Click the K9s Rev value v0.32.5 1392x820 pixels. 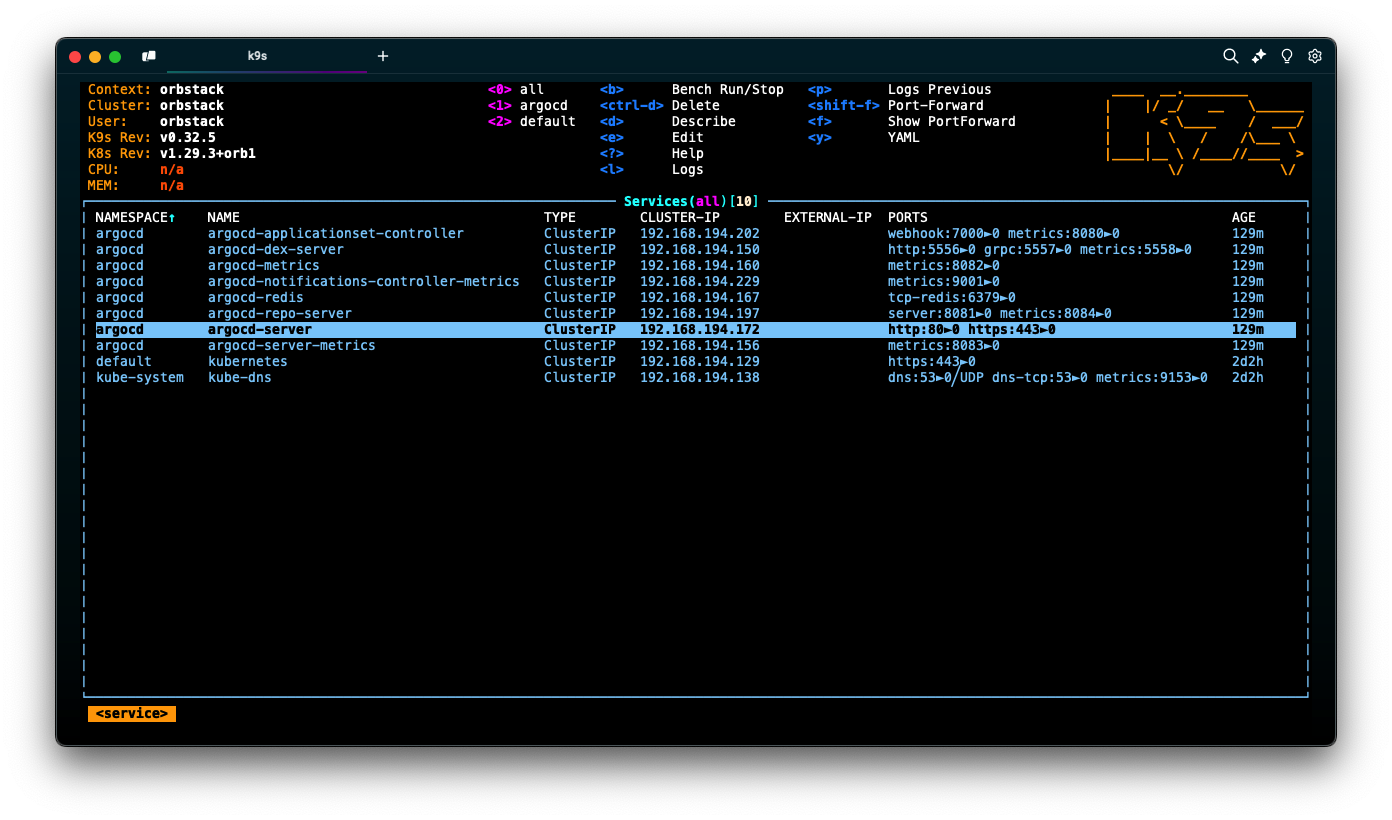[188, 137]
